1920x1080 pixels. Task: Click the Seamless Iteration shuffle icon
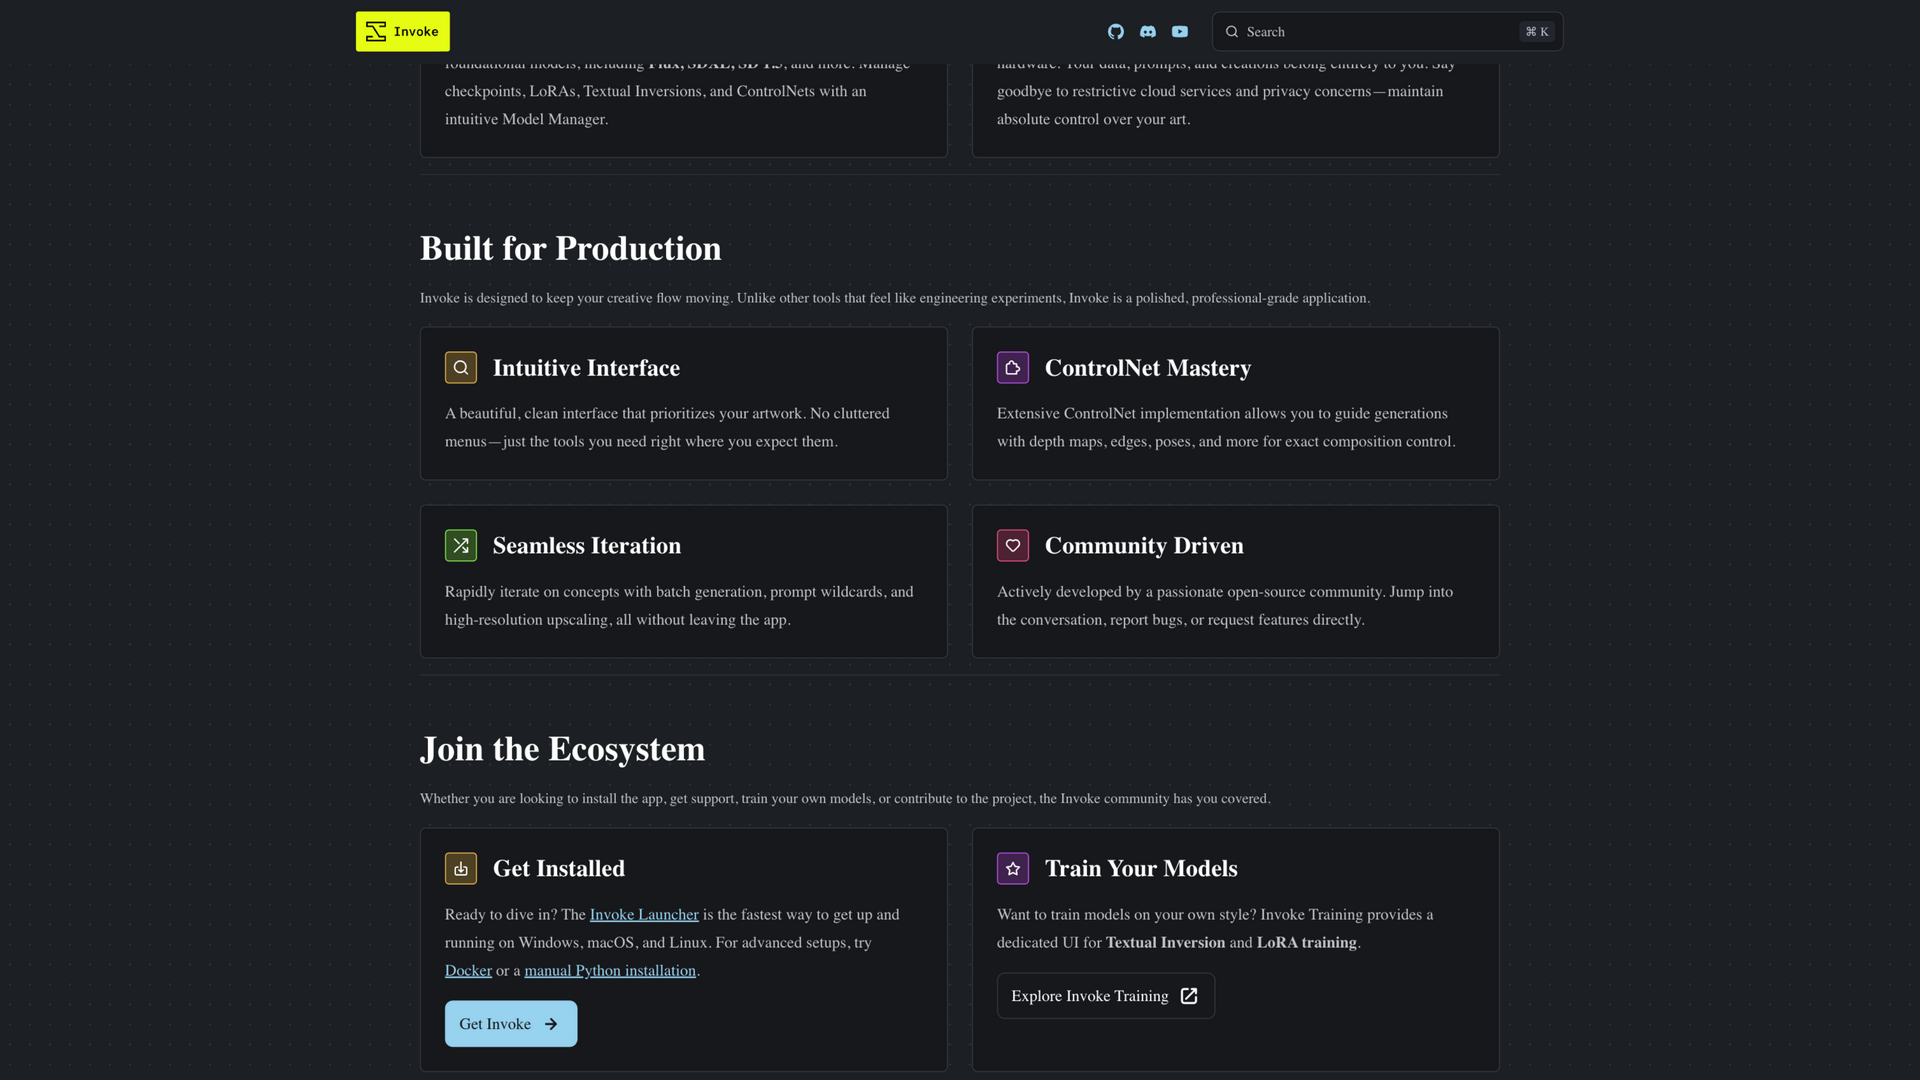(461, 546)
